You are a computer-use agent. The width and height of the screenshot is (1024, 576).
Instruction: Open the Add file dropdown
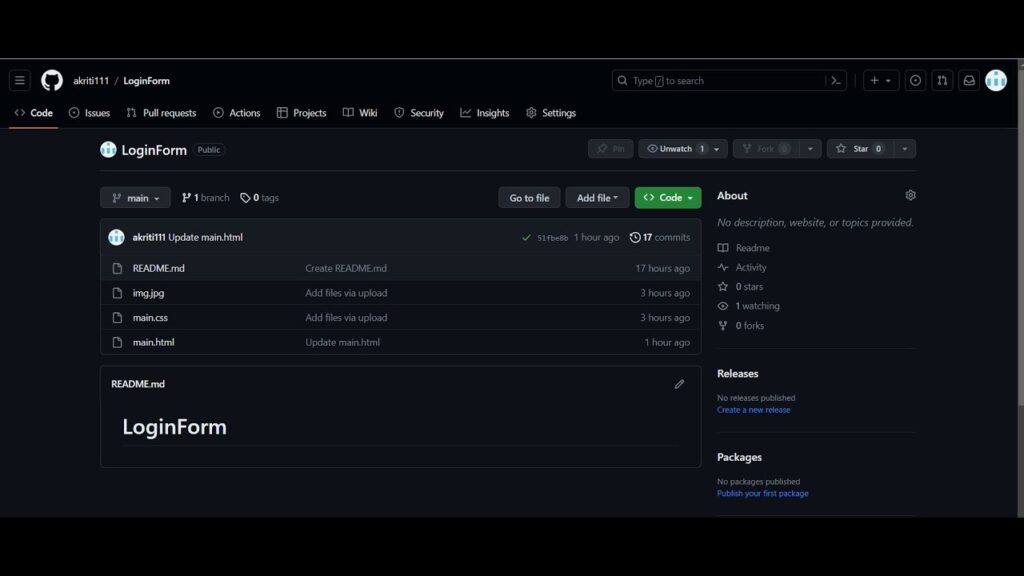pyautogui.click(x=597, y=198)
